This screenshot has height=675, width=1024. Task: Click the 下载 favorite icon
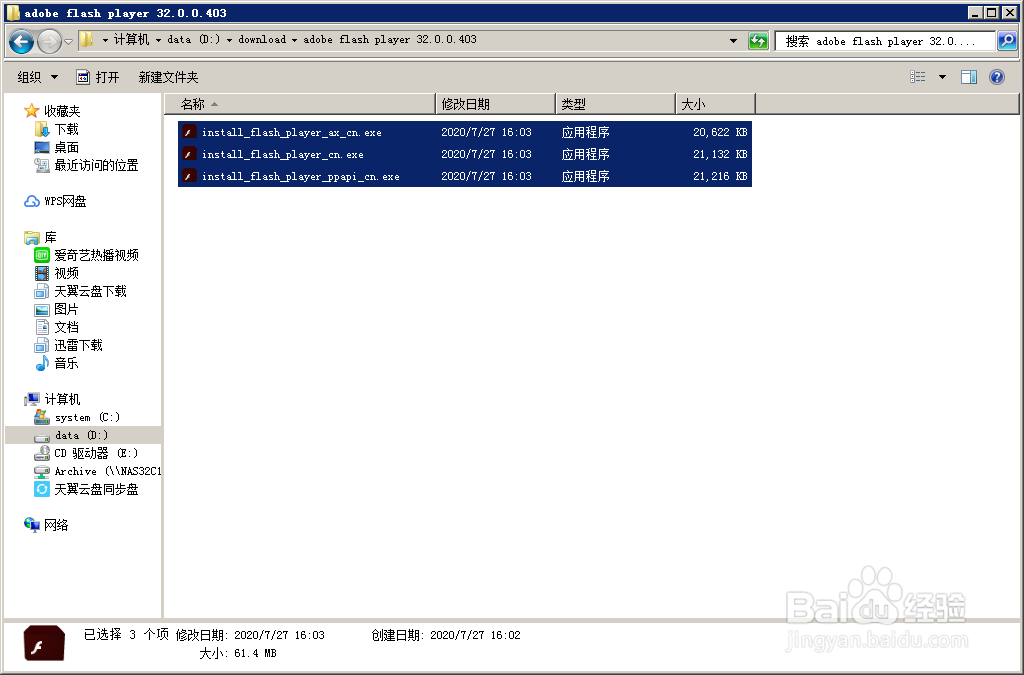pyautogui.click(x=42, y=128)
